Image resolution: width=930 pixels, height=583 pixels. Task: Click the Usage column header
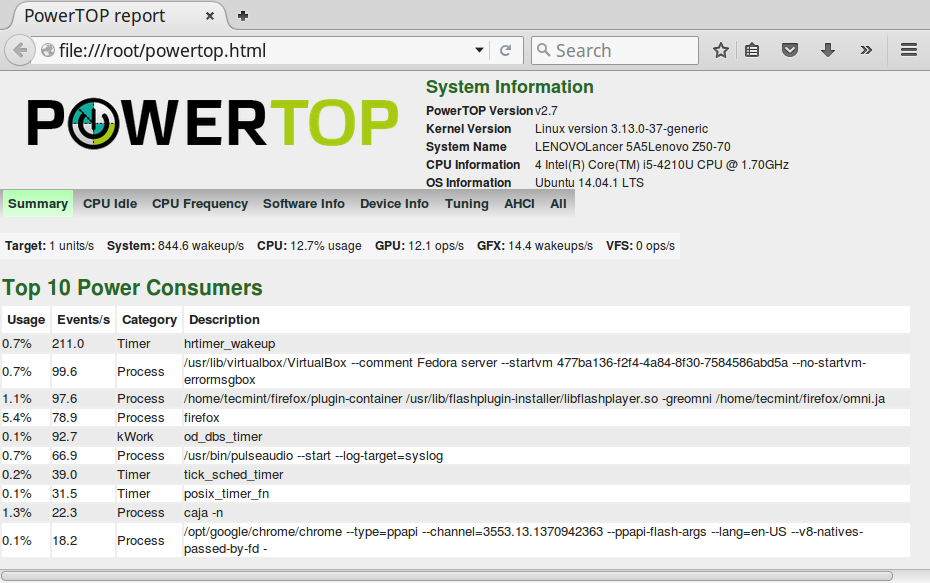click(x=26, y=320)
